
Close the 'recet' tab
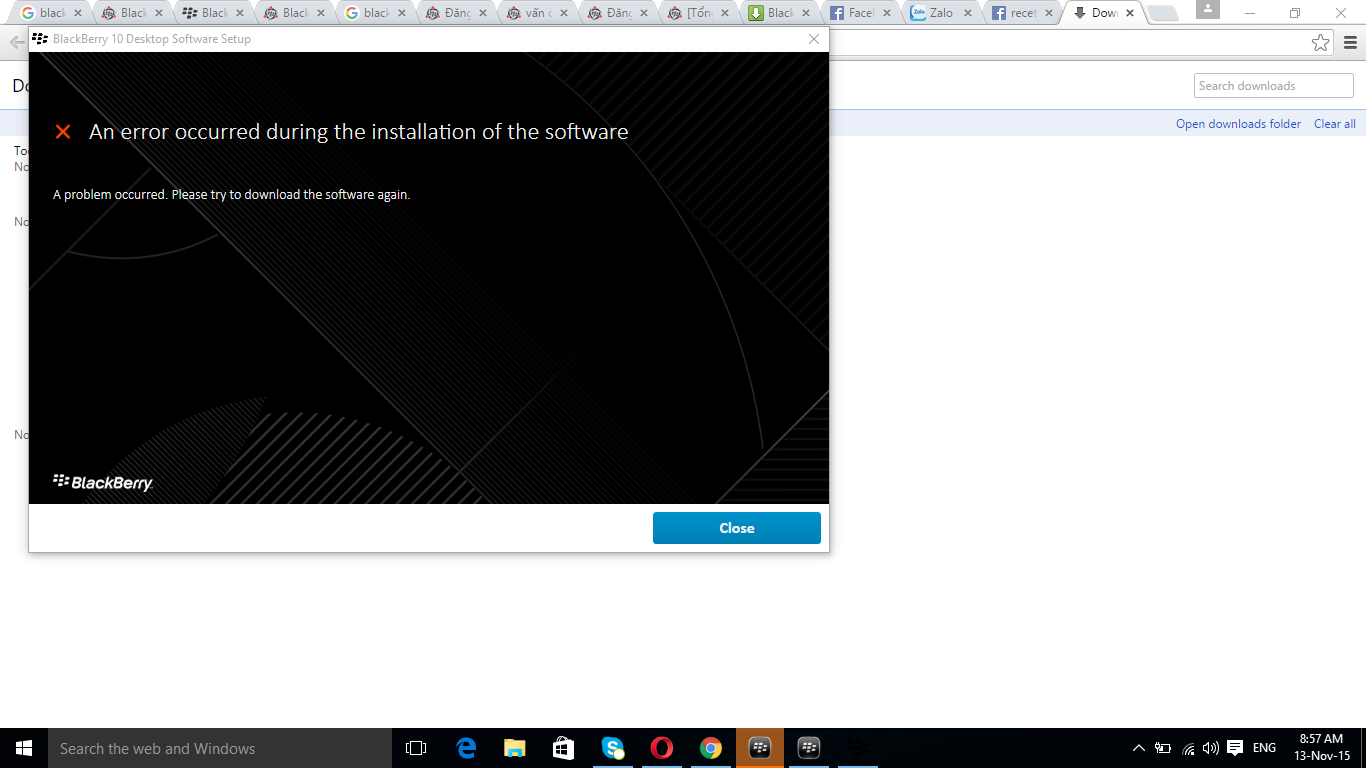coord(1049,13)
